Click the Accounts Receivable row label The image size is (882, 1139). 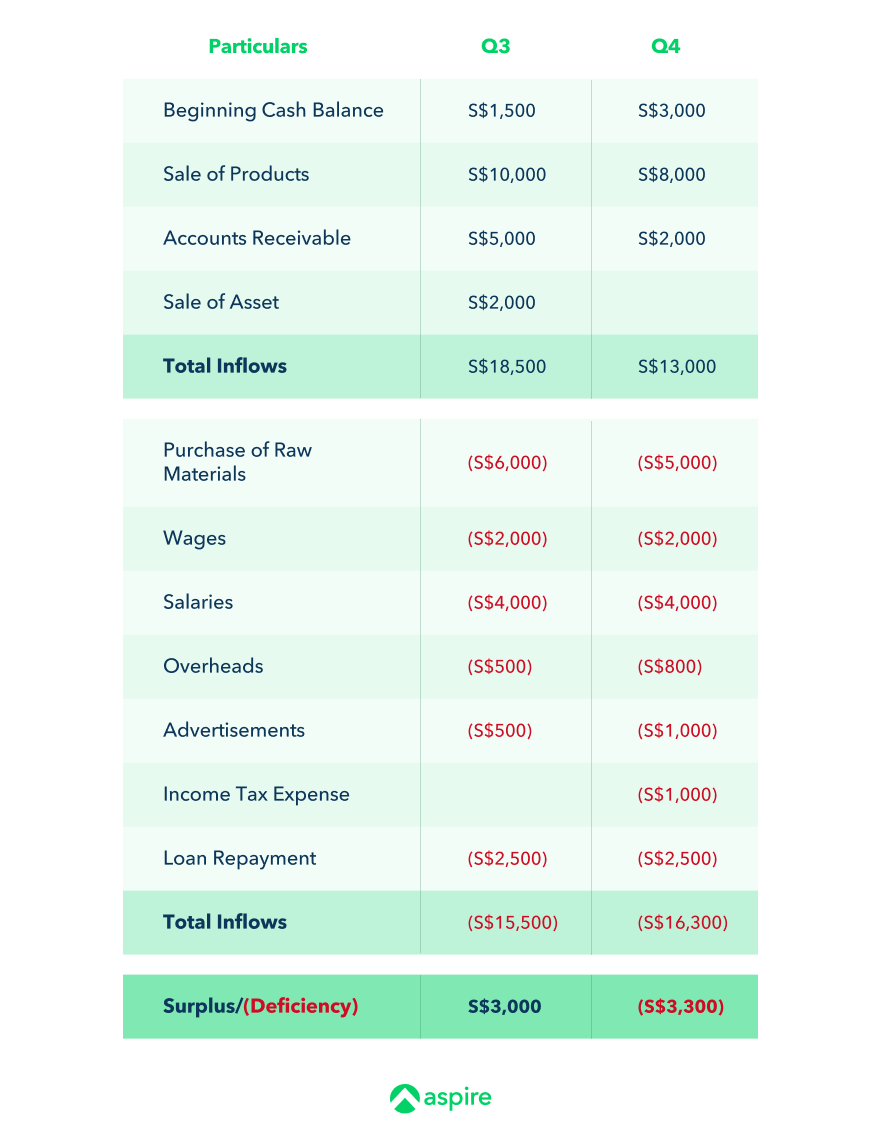(257, 238)
